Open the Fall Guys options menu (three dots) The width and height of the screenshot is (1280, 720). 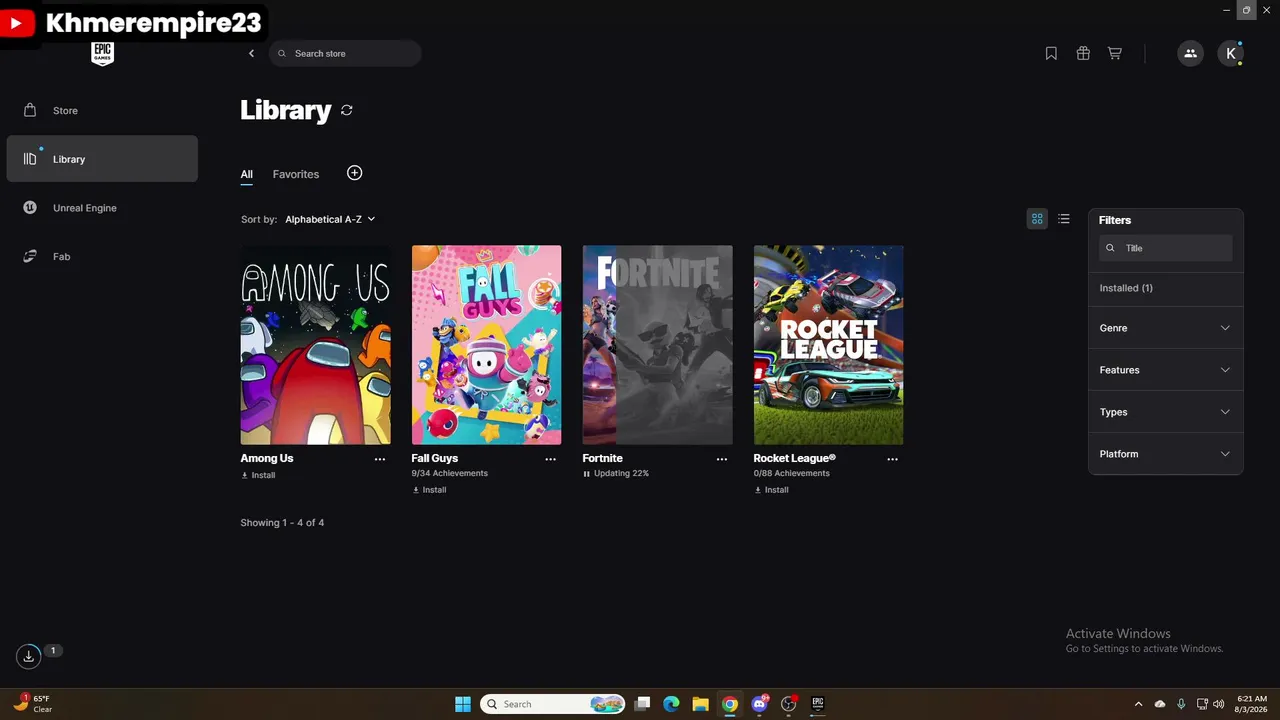pos(551,459)
